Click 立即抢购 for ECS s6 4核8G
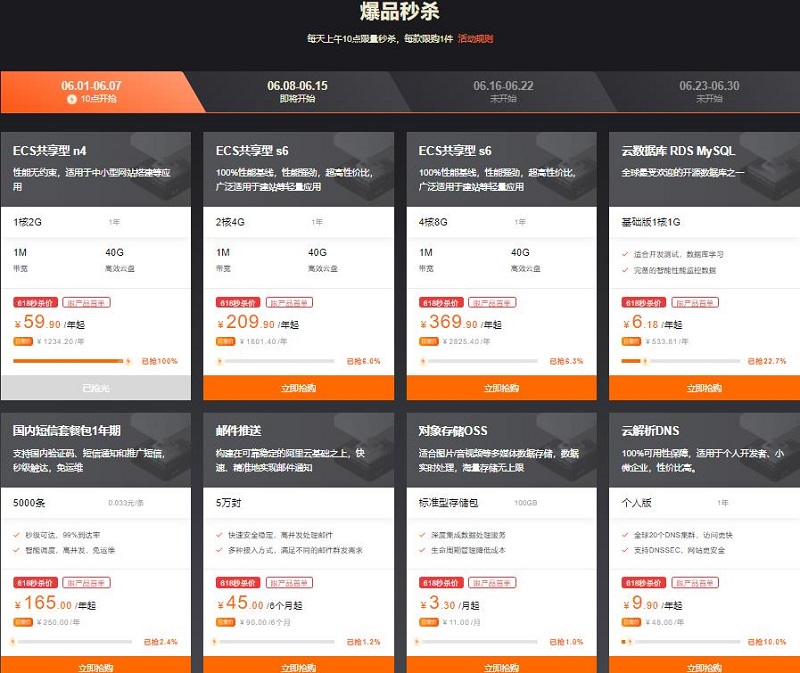 click(x=502, y=388)
